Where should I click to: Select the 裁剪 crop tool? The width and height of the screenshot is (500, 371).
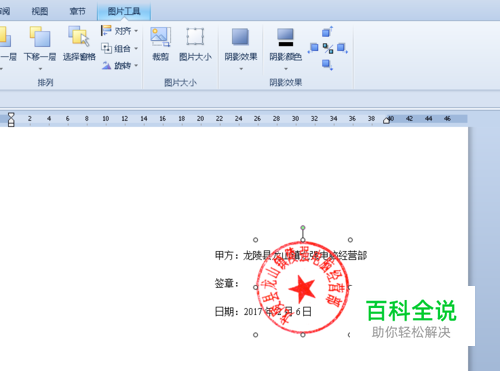pos(161,44)
